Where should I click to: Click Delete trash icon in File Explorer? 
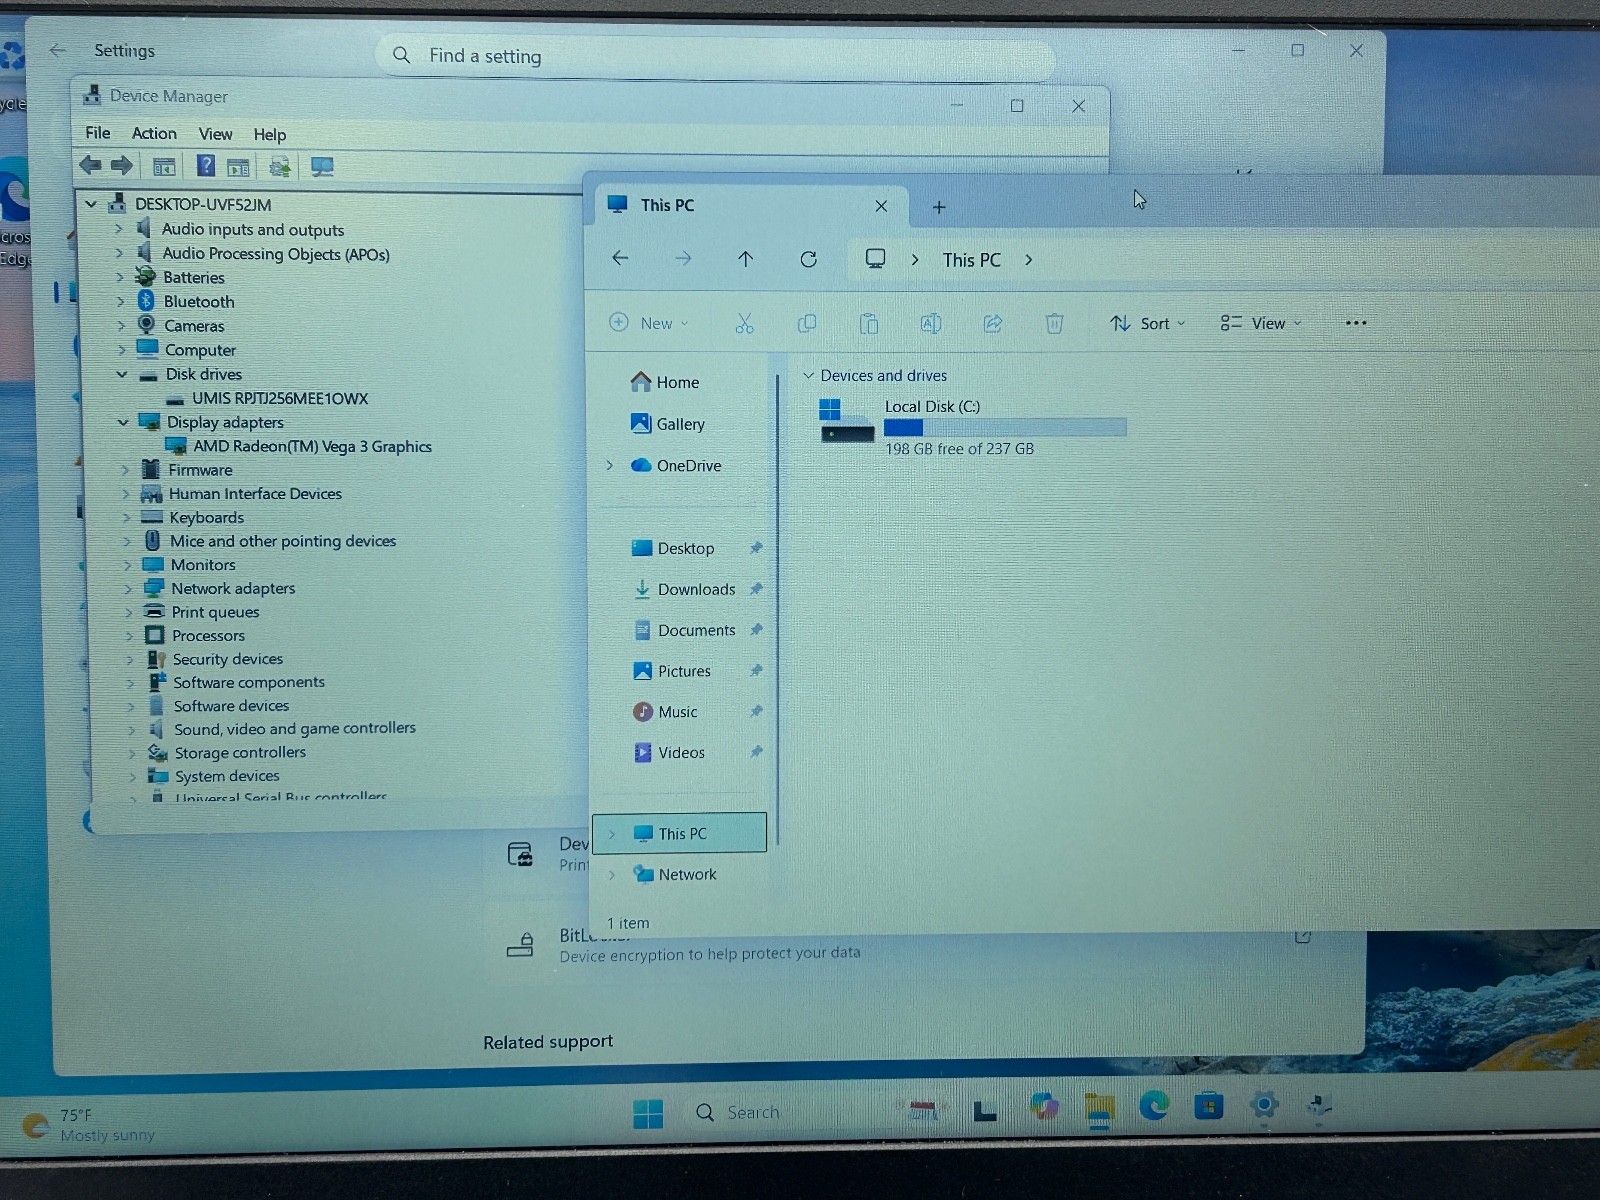1054,323
